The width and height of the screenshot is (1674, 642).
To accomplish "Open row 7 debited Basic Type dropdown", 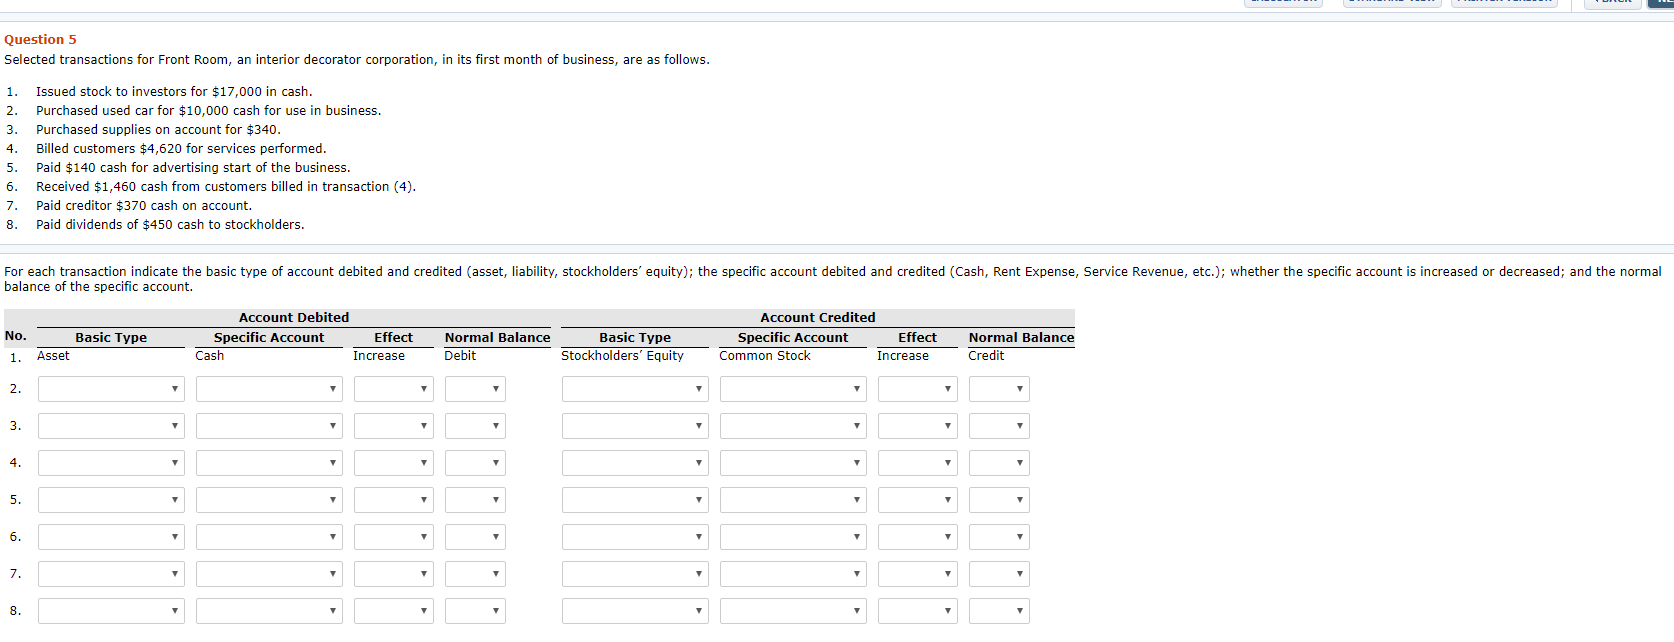I will coord(111,574).
